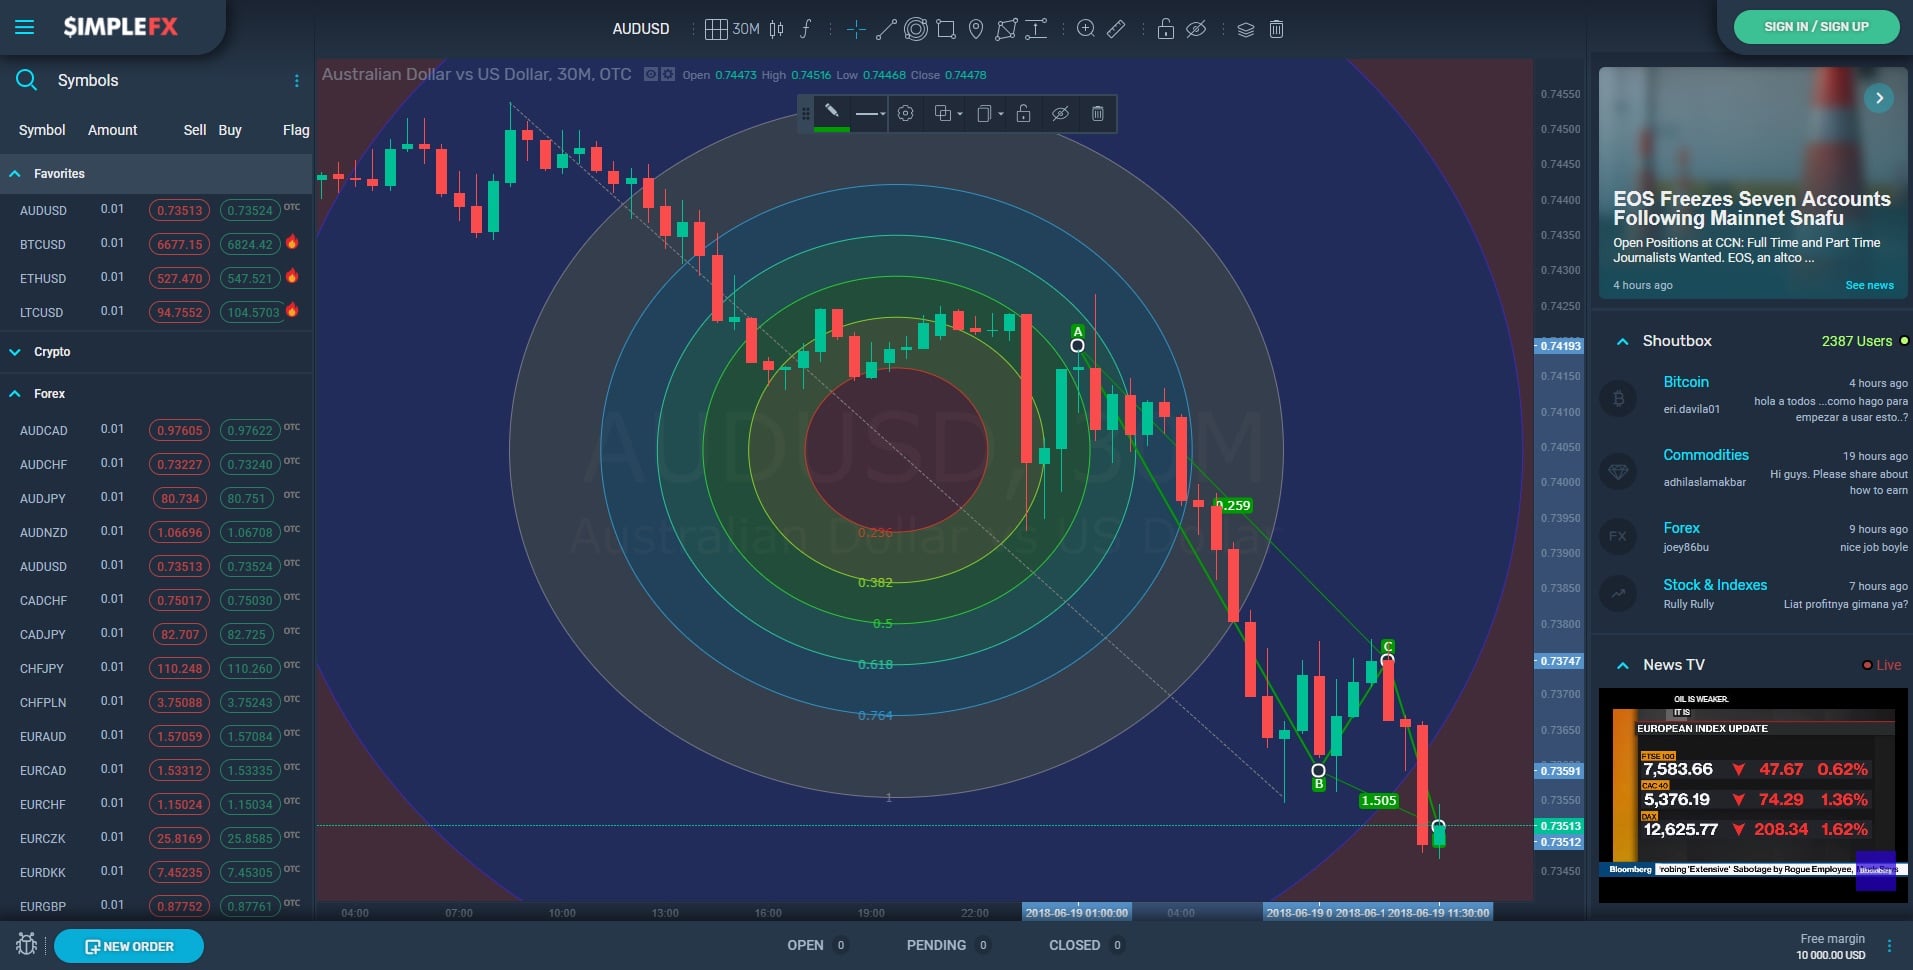The image size is (1913, 970).
Task: Select the crosshair cursor tool
Action: [x=856, y=29]
